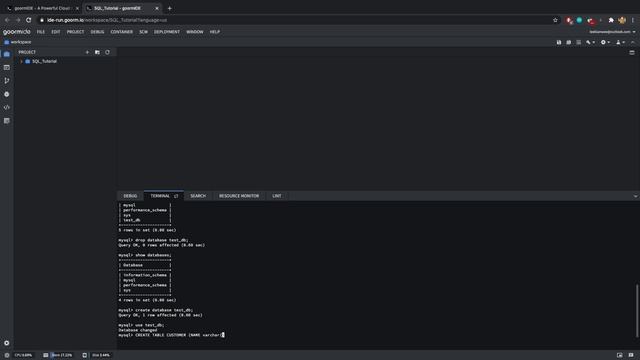
Task: Switch to the first goormIDE browser tab
Action: pos(42,8)
